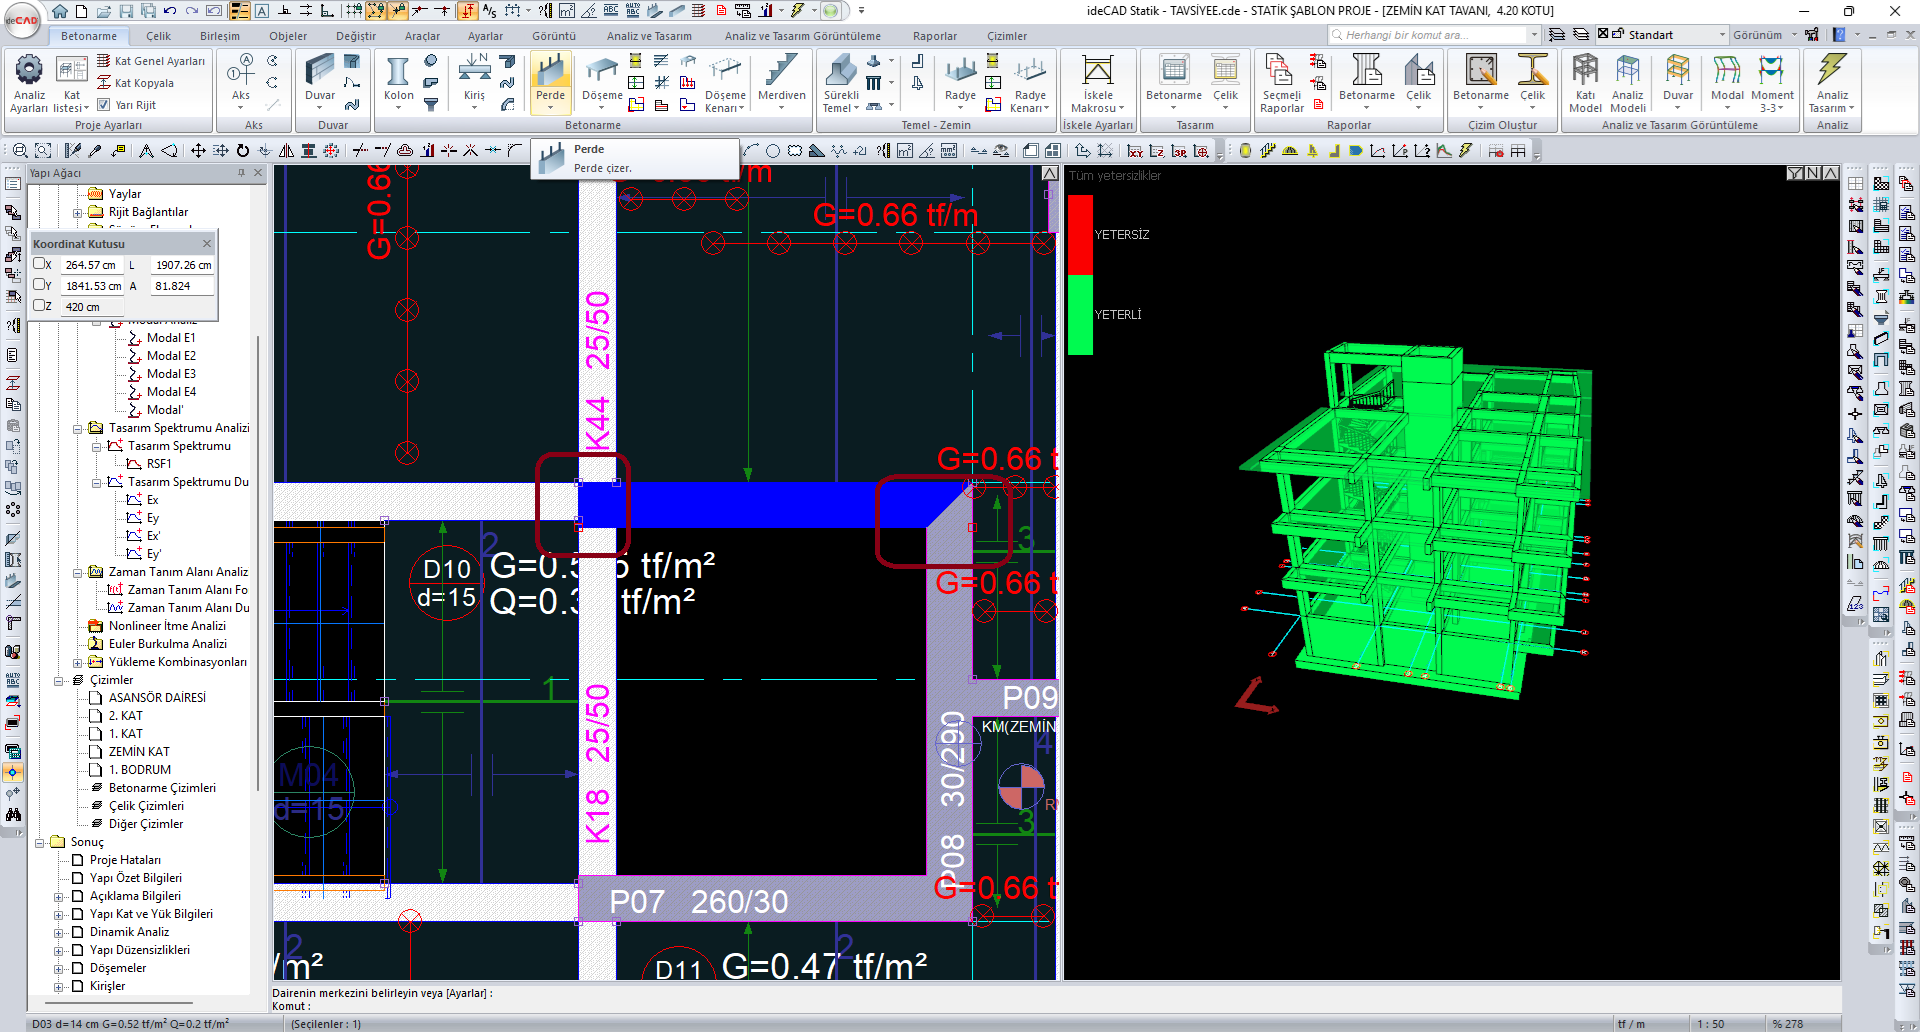Tick the Proje Hataları checkbox

[x=77, y=860]
